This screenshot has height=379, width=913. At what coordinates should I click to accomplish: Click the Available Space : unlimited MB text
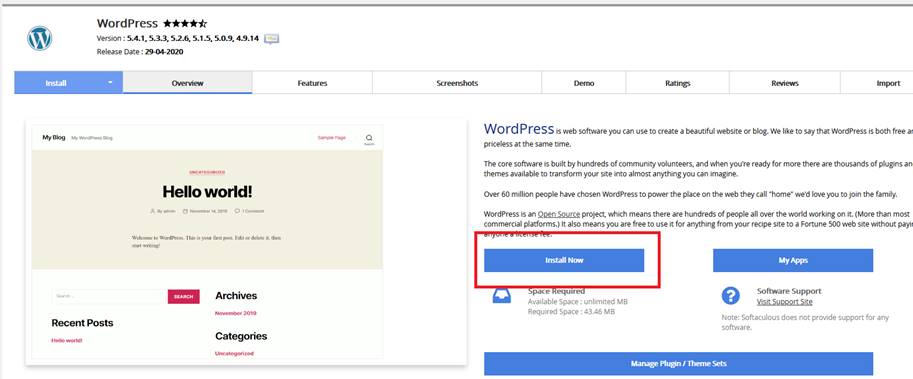578,302
